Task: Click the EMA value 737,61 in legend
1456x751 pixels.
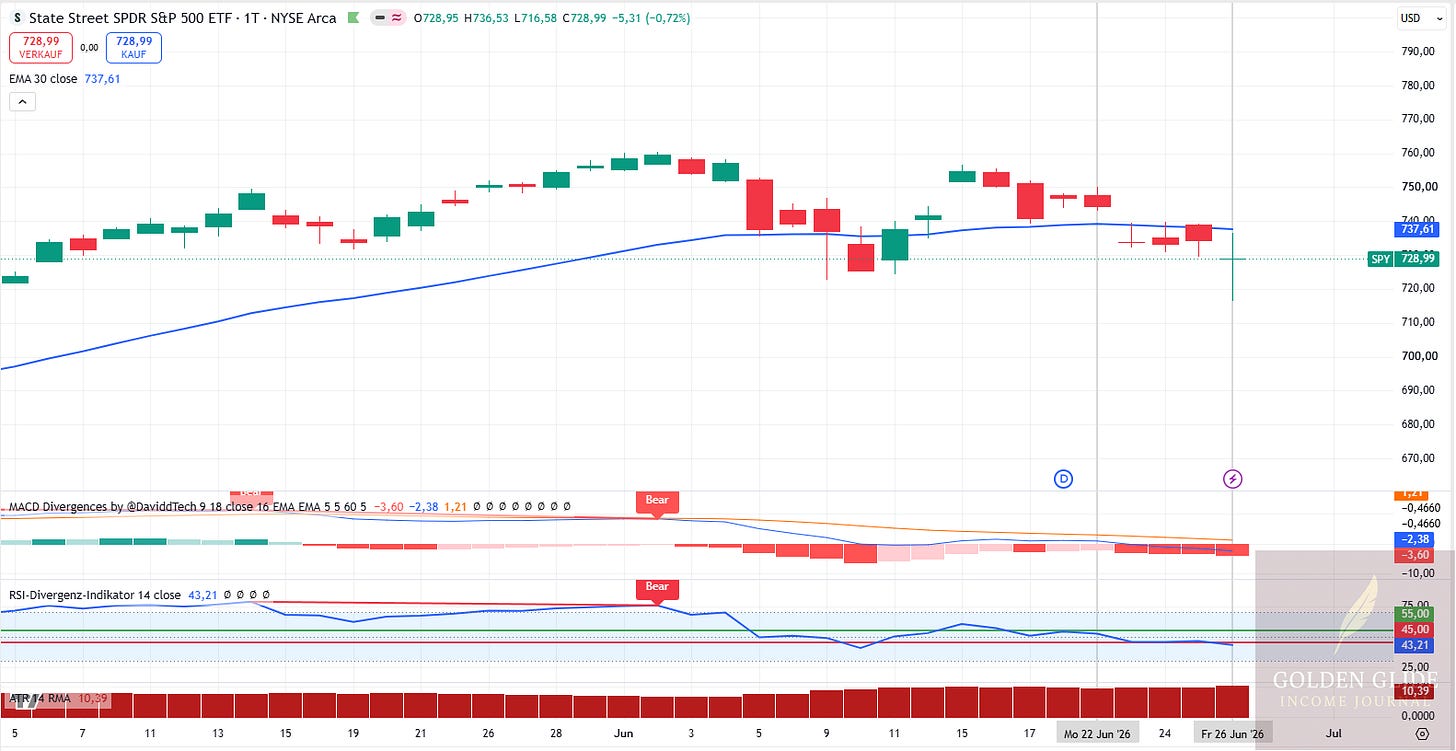Action: coord(101,78)
